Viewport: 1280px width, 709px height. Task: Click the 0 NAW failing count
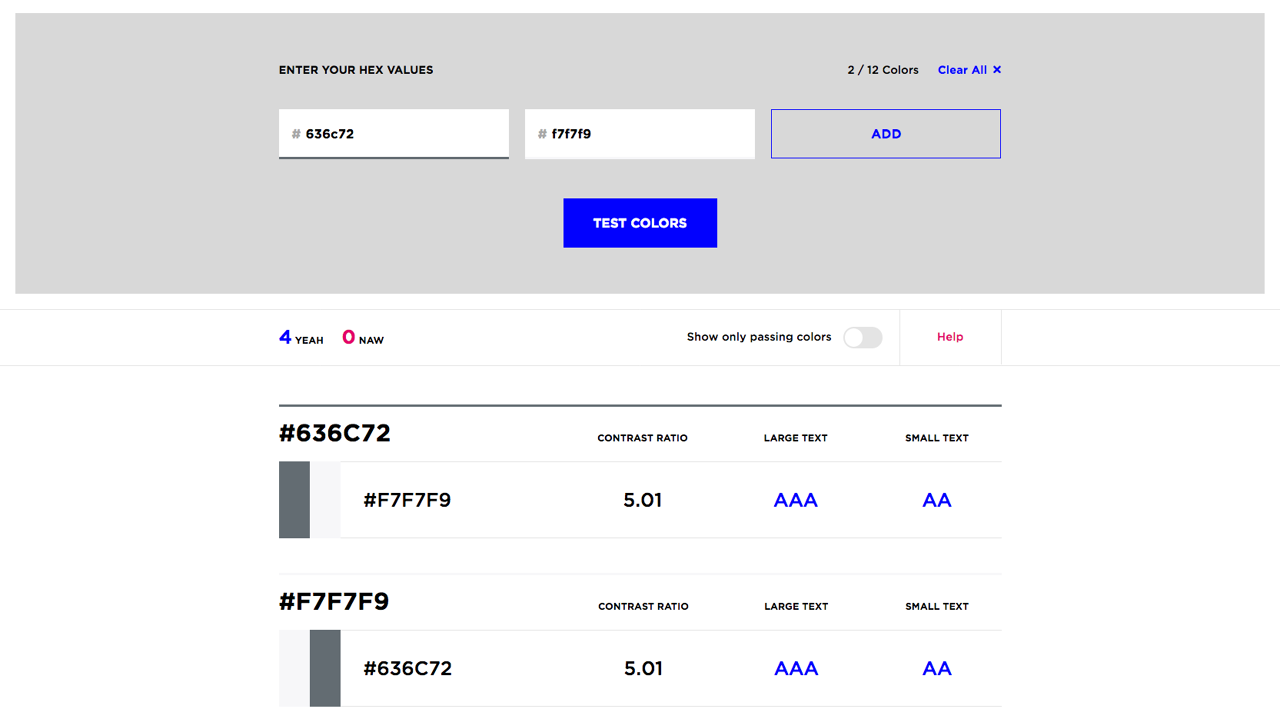coord(363,338)
